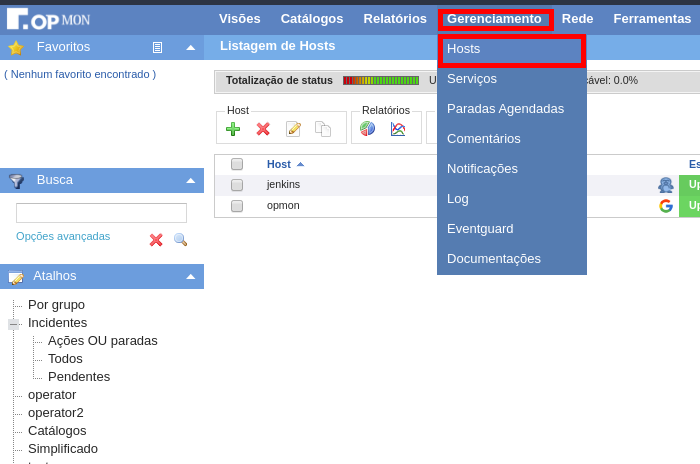This screenshot has width=700, height=464.
Task: Click the Google icon on opmon row
Action: pyautogui.click(x=666, y=206)
